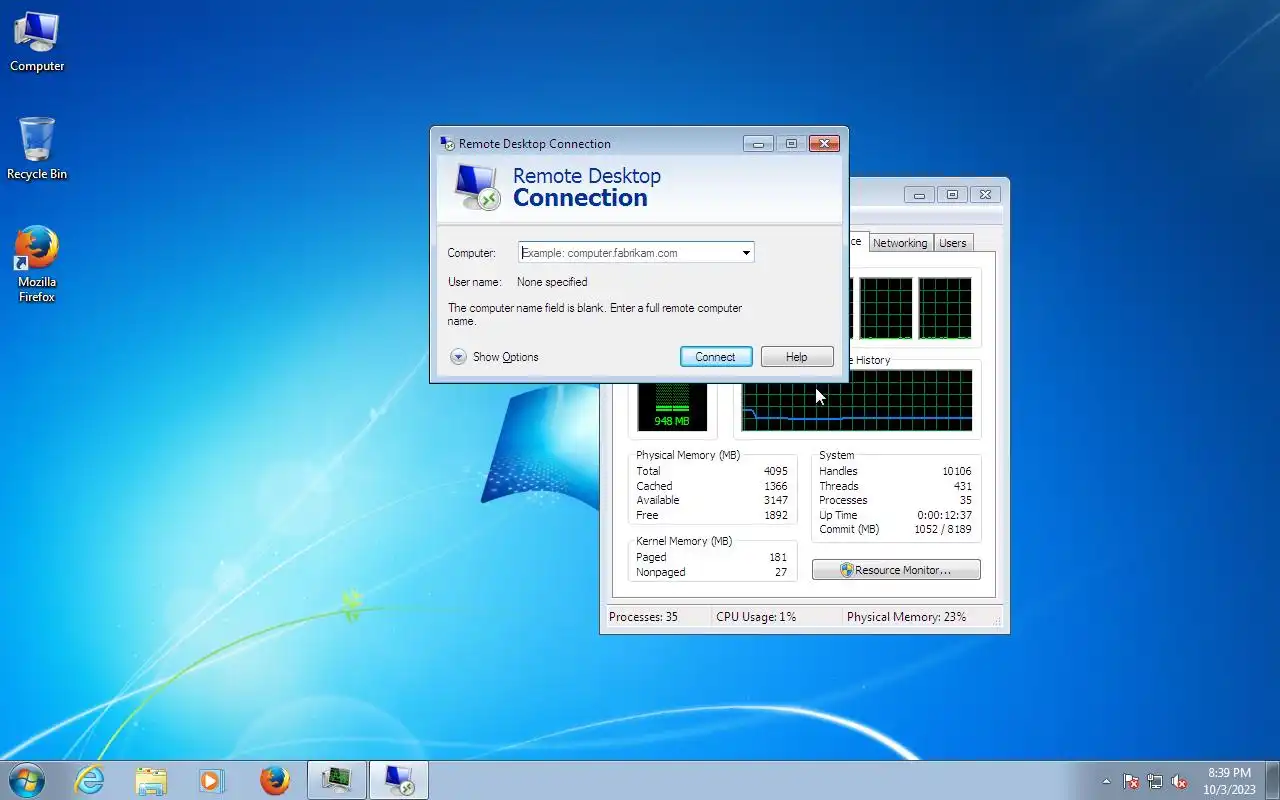Open the Windows Start menu orb
1280x800 pixels.
pyautogui.click(x=27, y=780)
